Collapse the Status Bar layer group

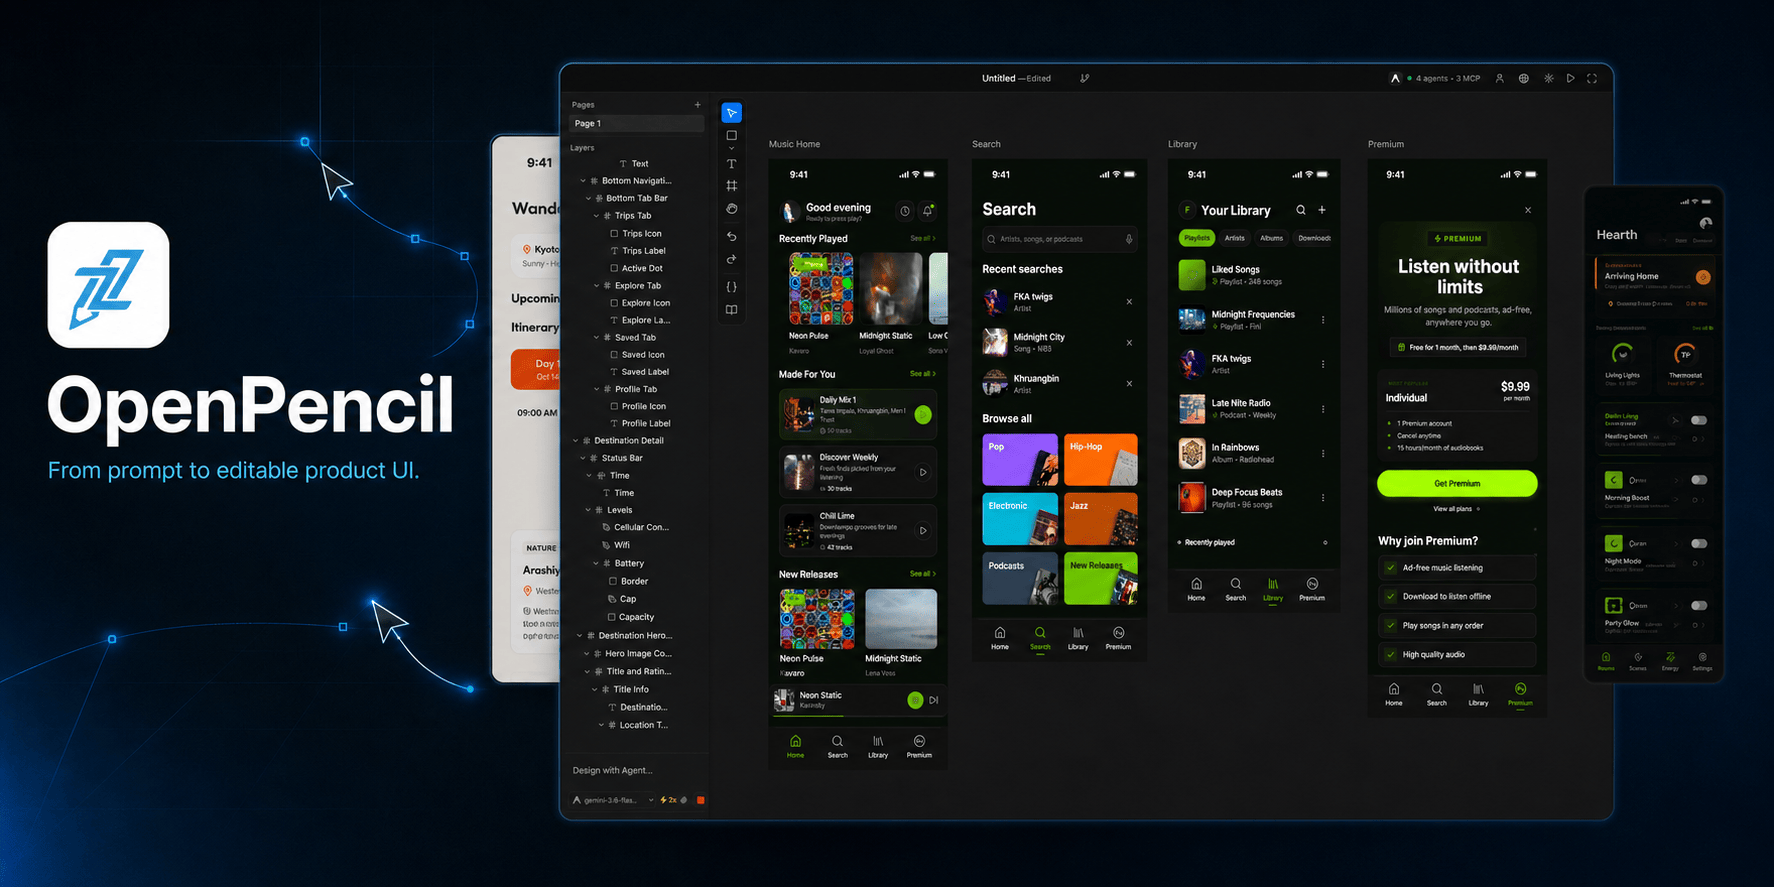(x=583, y=459)
